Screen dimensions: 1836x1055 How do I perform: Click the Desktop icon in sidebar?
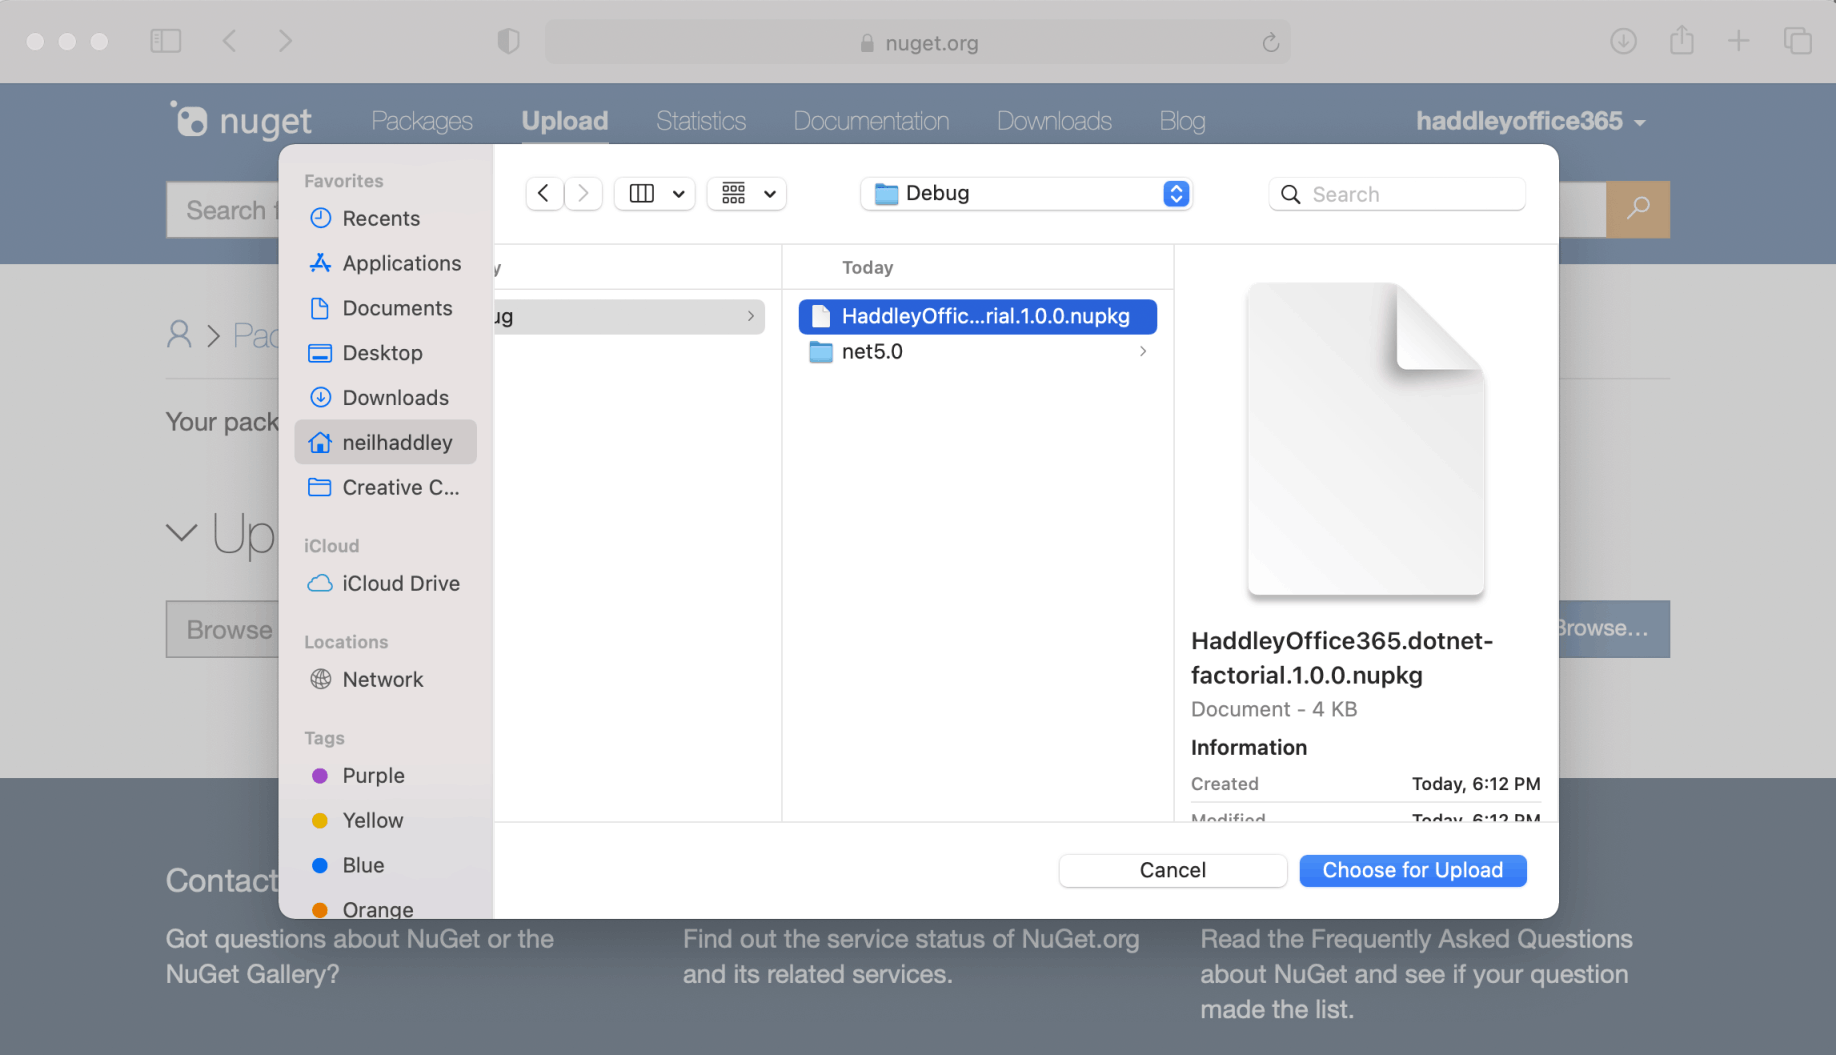click(320, 353)
